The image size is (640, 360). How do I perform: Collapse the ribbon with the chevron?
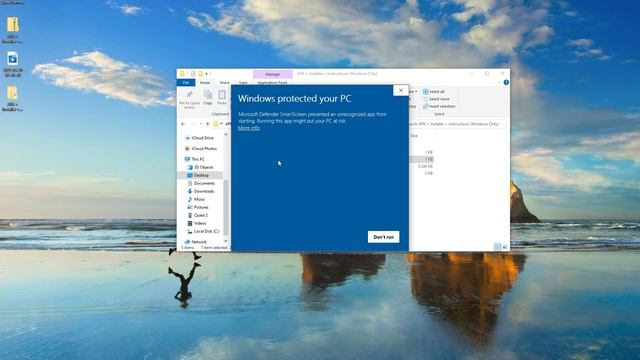[499, 82]
